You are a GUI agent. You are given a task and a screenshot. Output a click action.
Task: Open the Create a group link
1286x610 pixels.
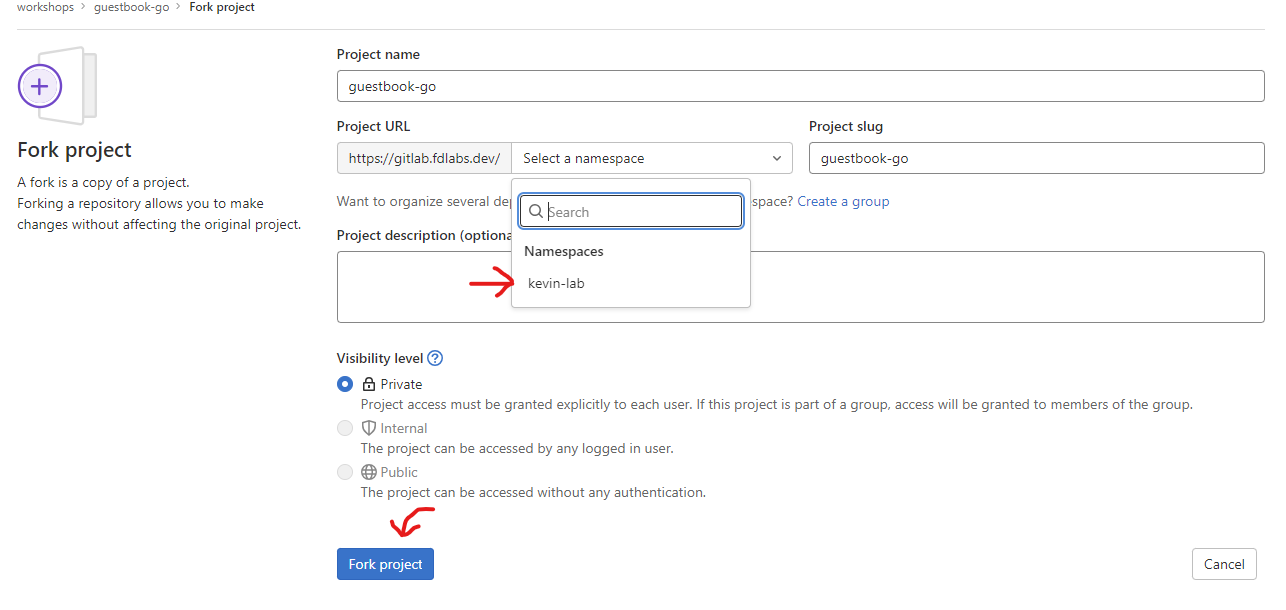[x=843, y=201]
